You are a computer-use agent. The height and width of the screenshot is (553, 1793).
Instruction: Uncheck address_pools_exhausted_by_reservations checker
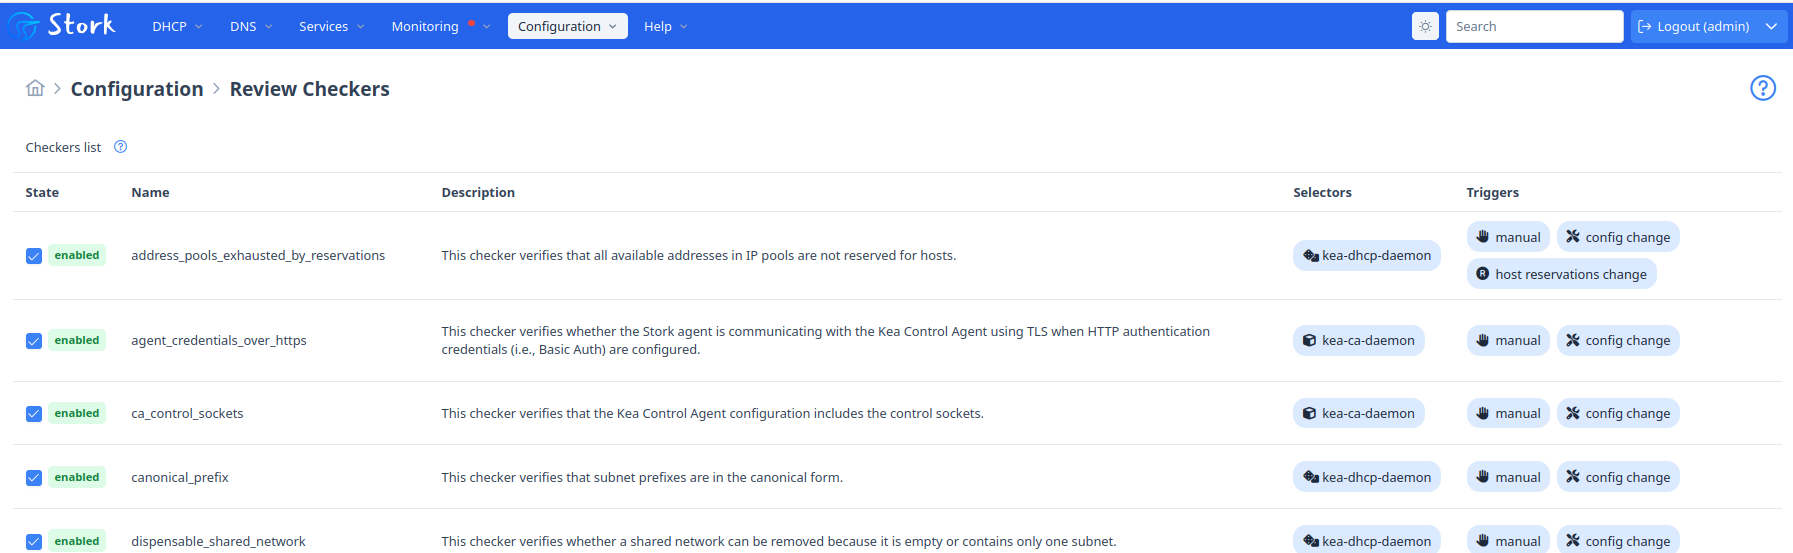34,256
